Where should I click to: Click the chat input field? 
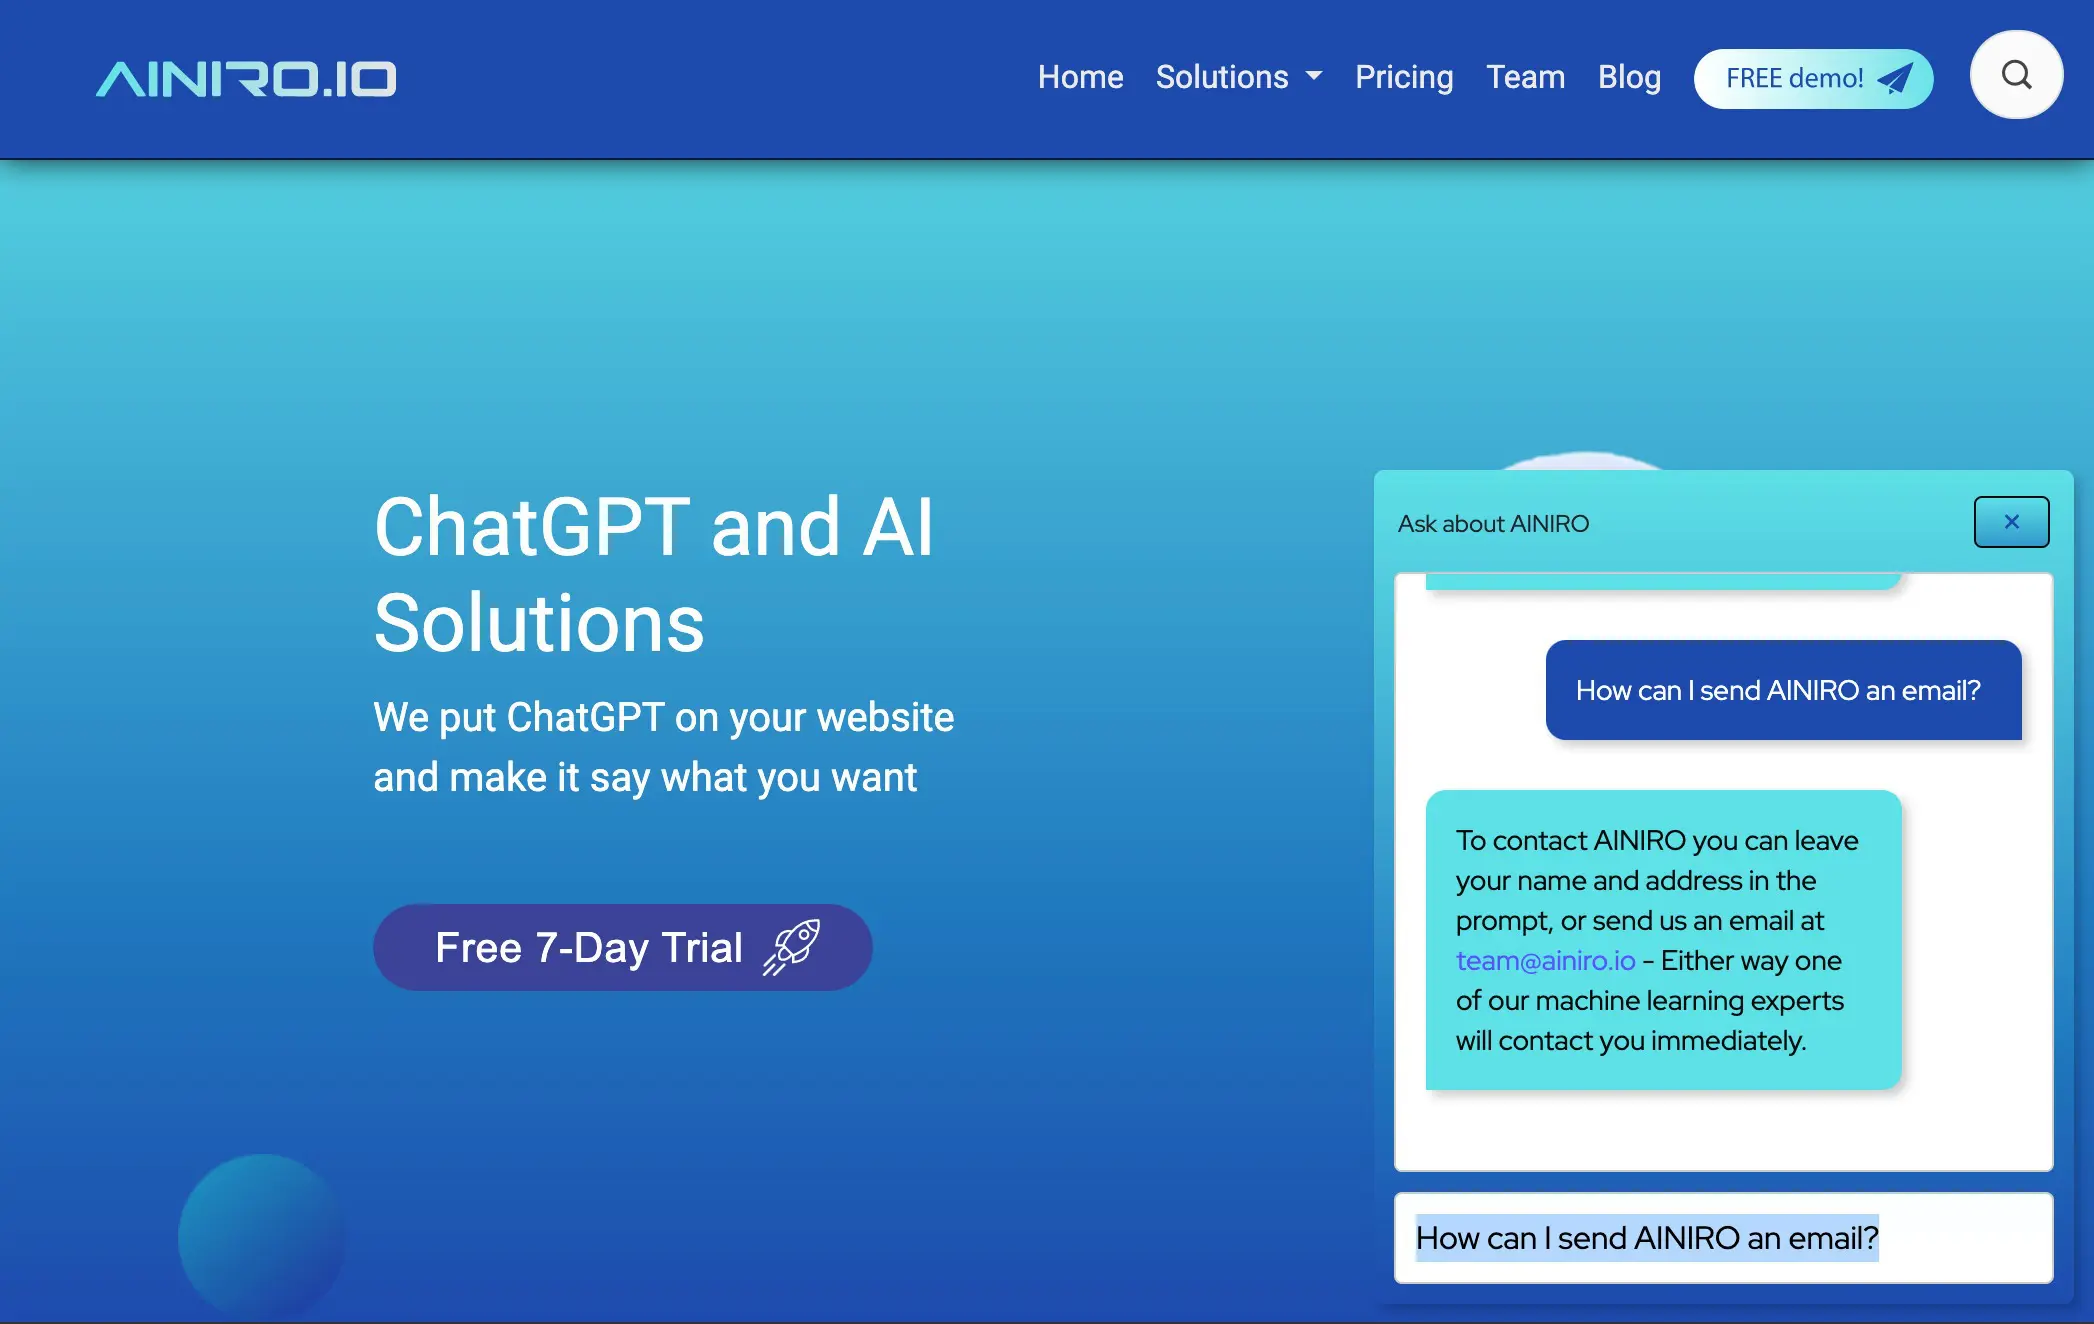tap(1723, 1237)
